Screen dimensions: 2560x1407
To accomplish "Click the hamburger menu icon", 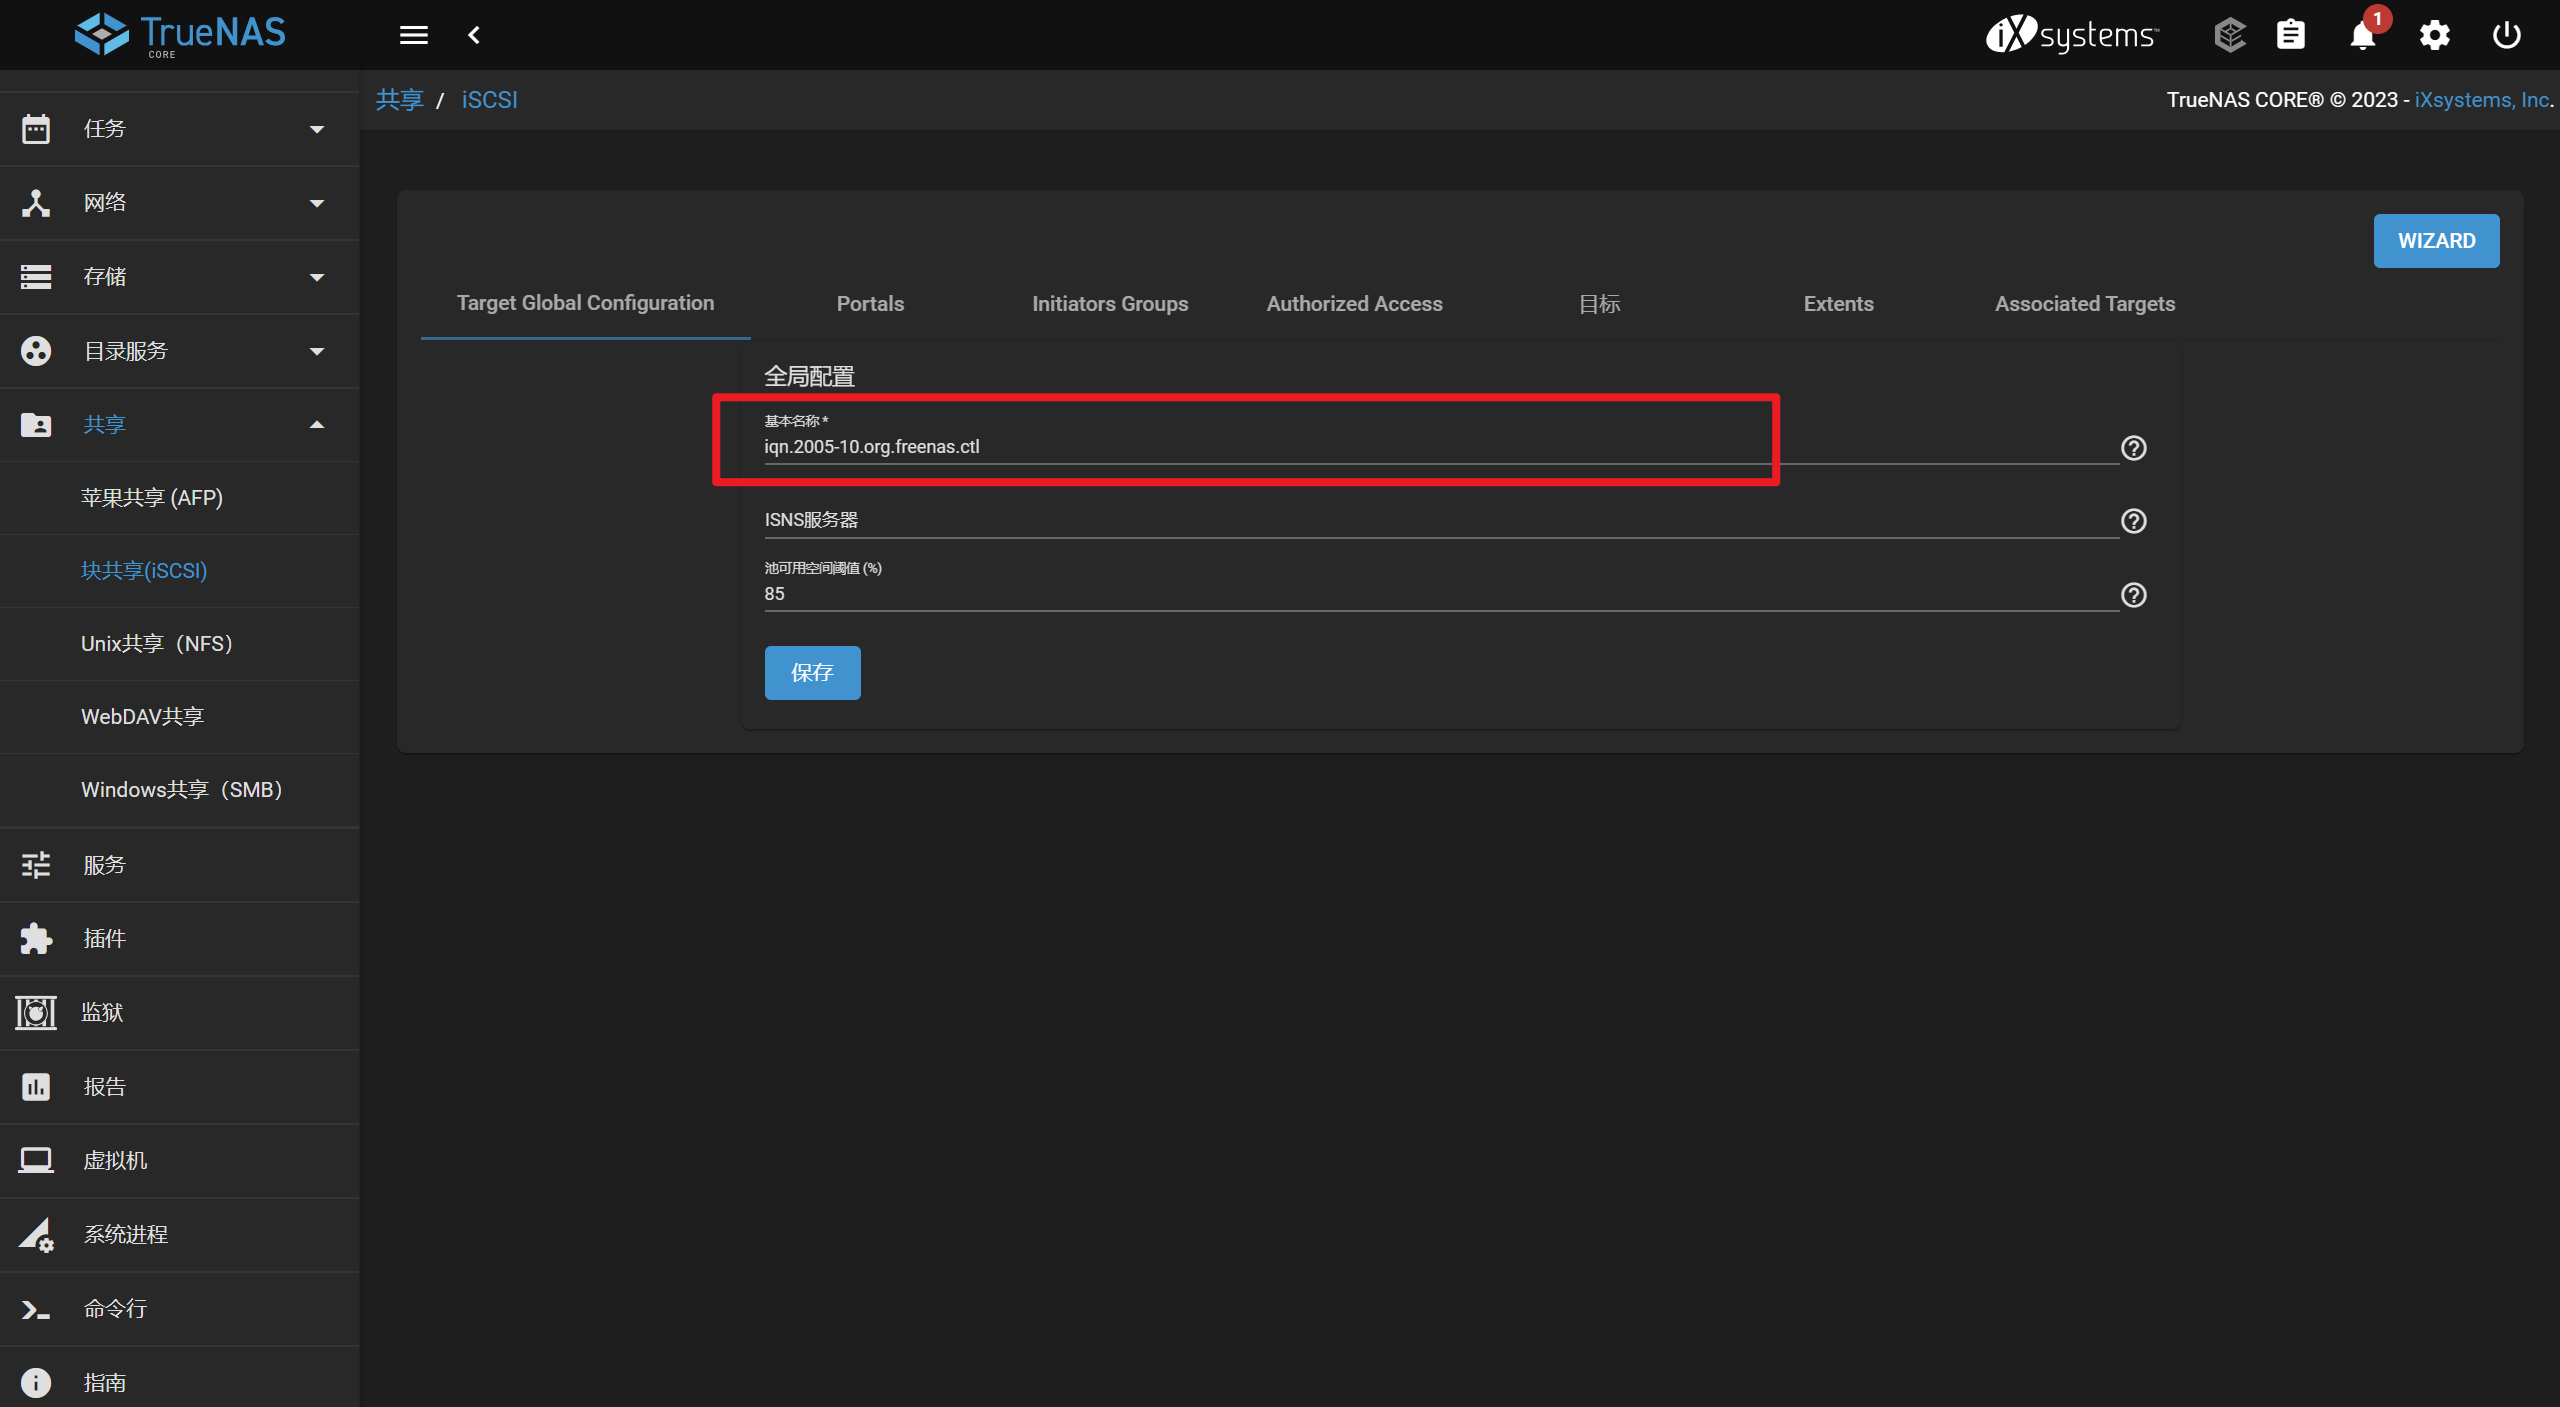I will point(413,35).
